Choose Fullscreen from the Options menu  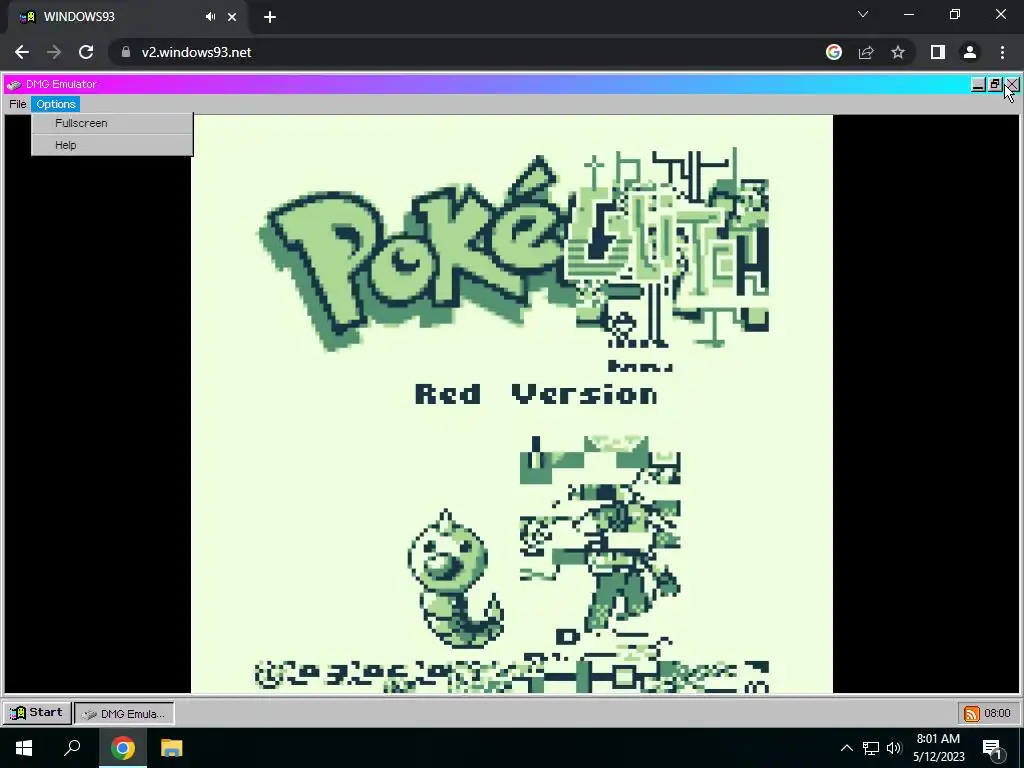click(112, 123)
